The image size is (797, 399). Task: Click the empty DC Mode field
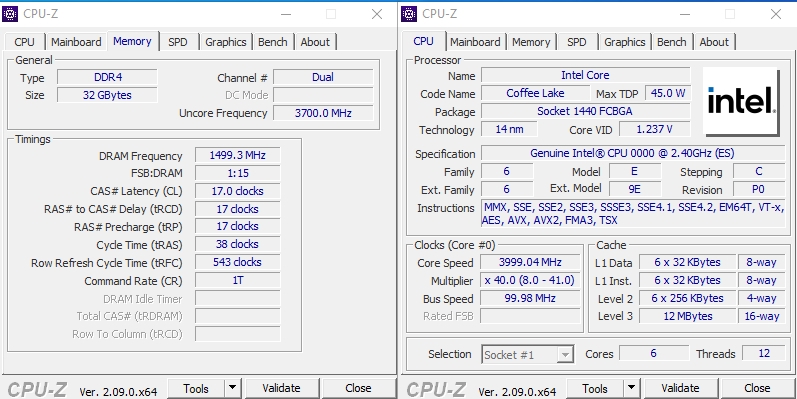(x=323, y=95)
